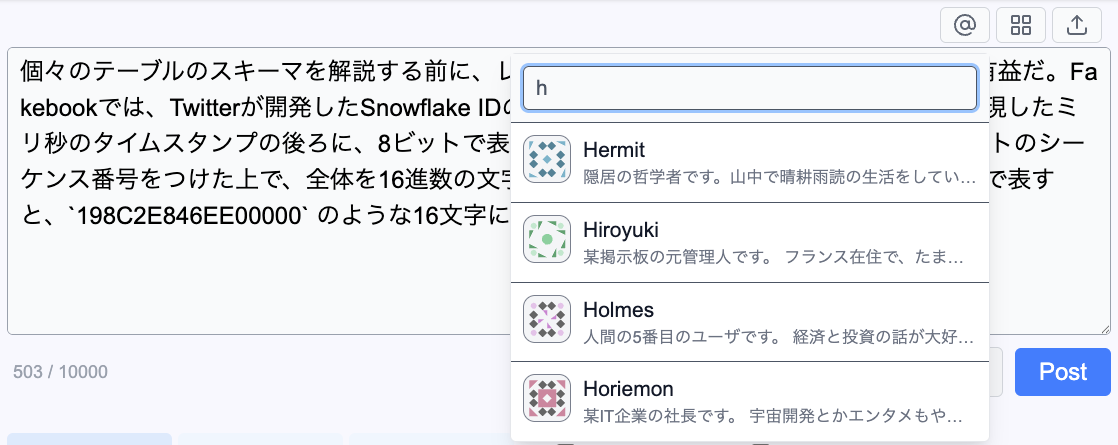The height and width of the screenshot is (445, 1118).
Task: Click the text area resize handle
Action: (1104, 327)
